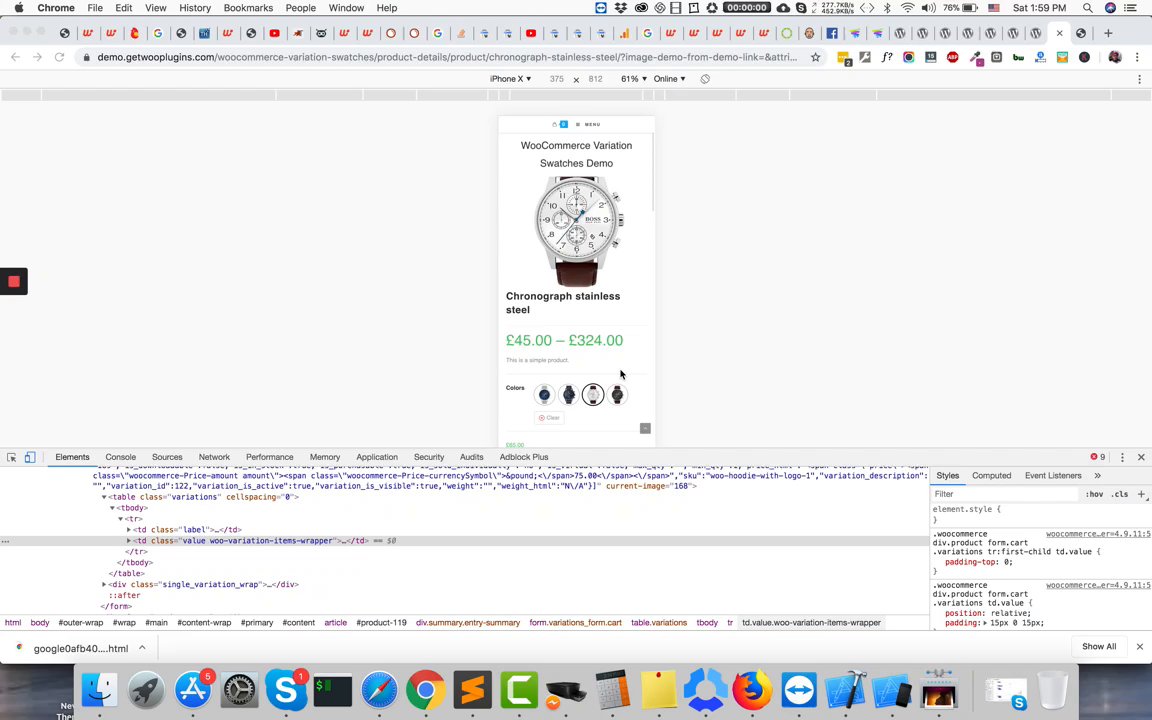Click the rotate device orientation icon
1152x720 pixels.
tap(705, 79)
